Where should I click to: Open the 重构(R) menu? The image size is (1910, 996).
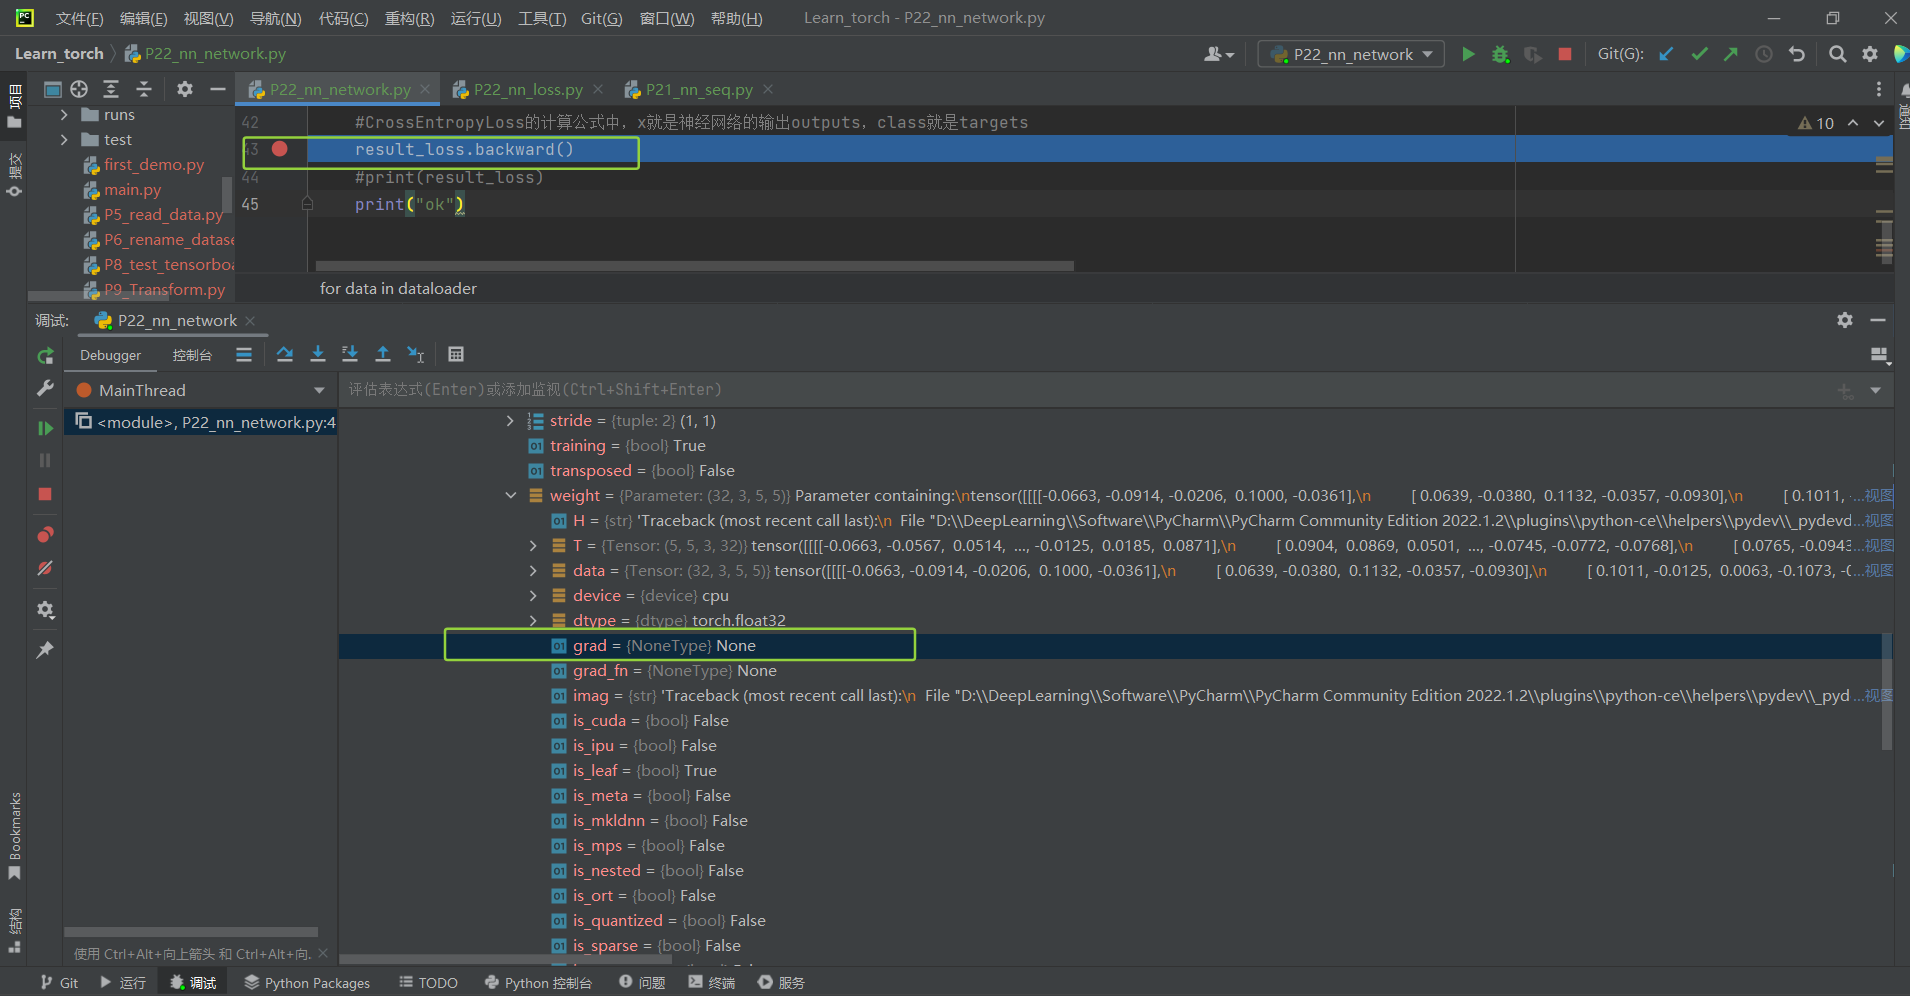point(409,18)
